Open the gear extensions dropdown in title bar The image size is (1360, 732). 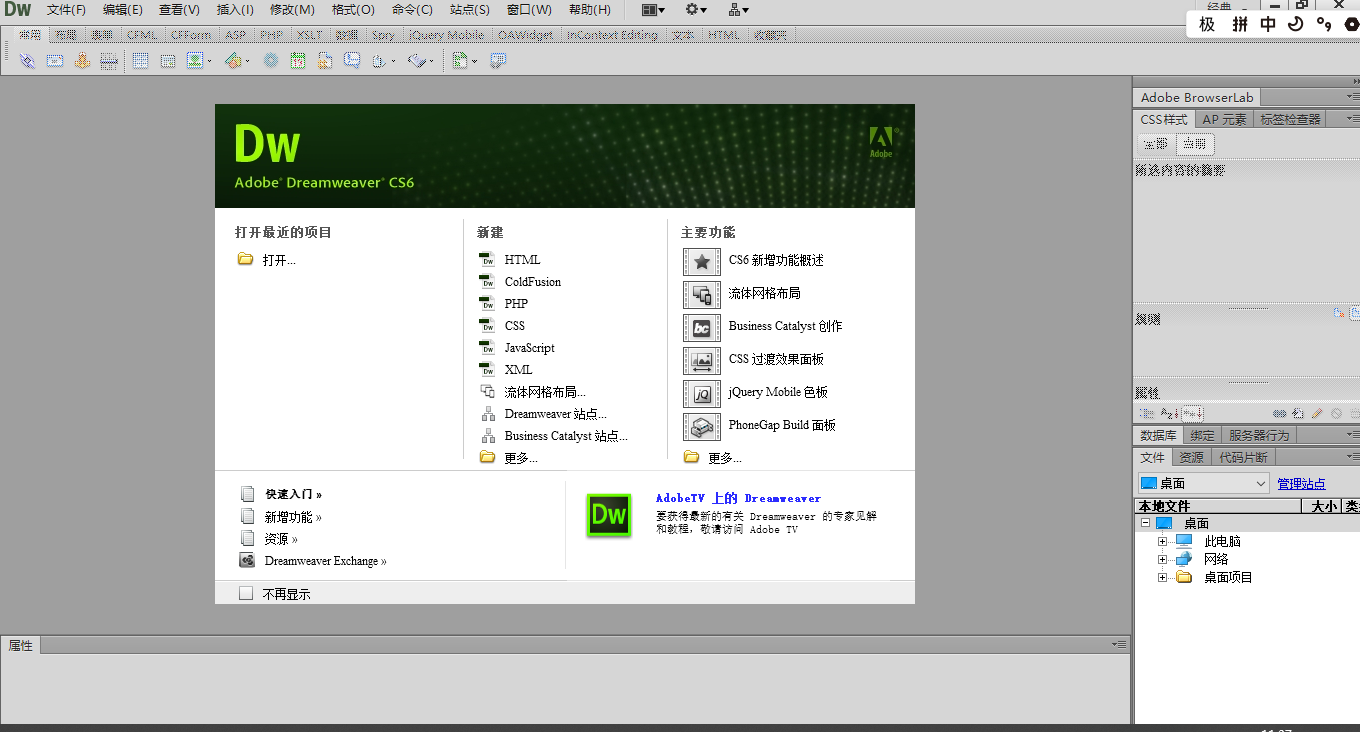pos(696,10)
